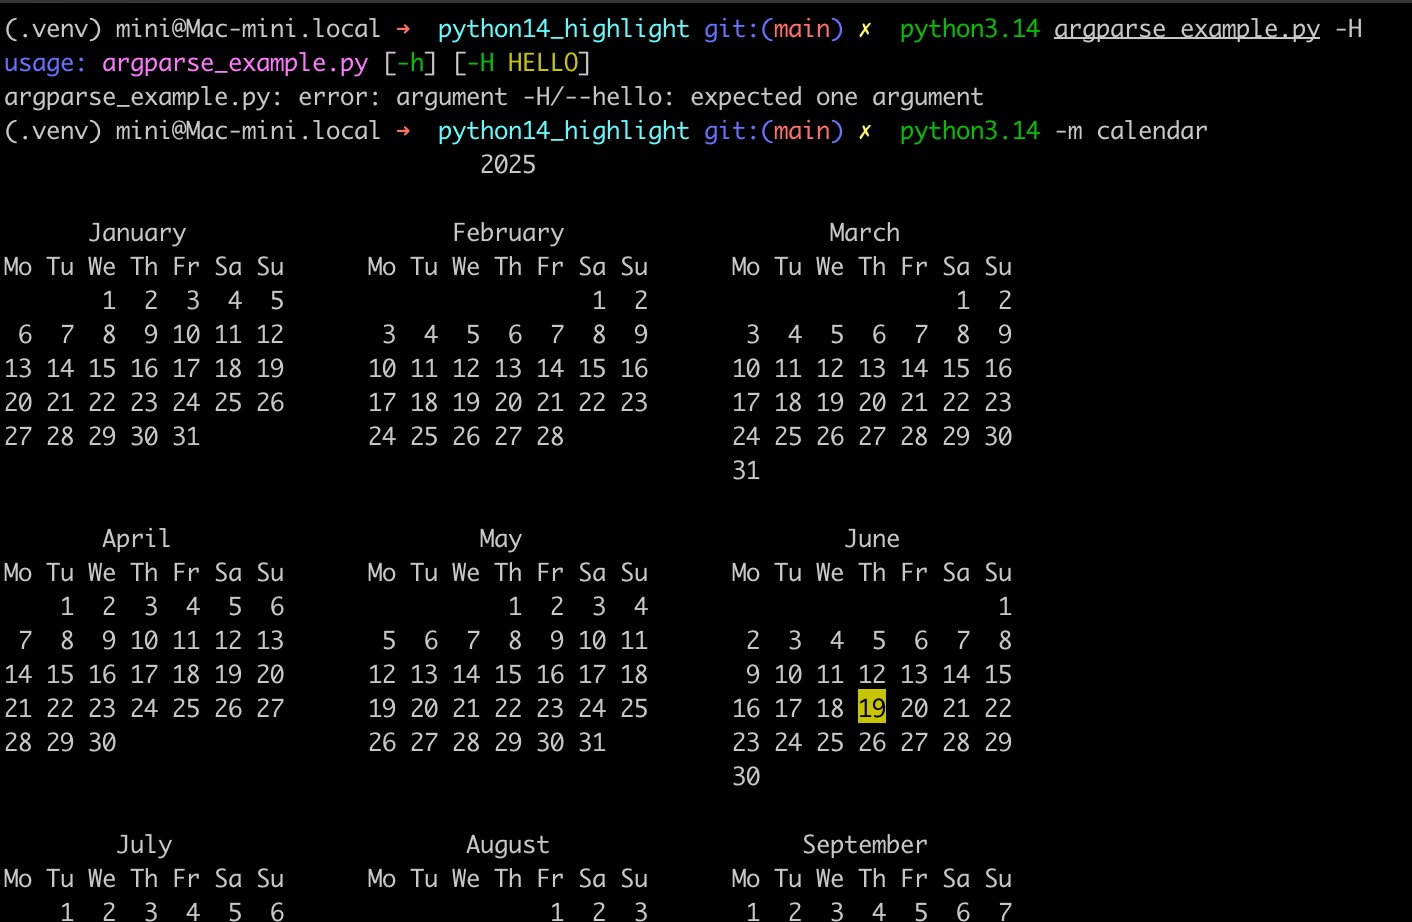Click the March month title

(x=864, y=233)
